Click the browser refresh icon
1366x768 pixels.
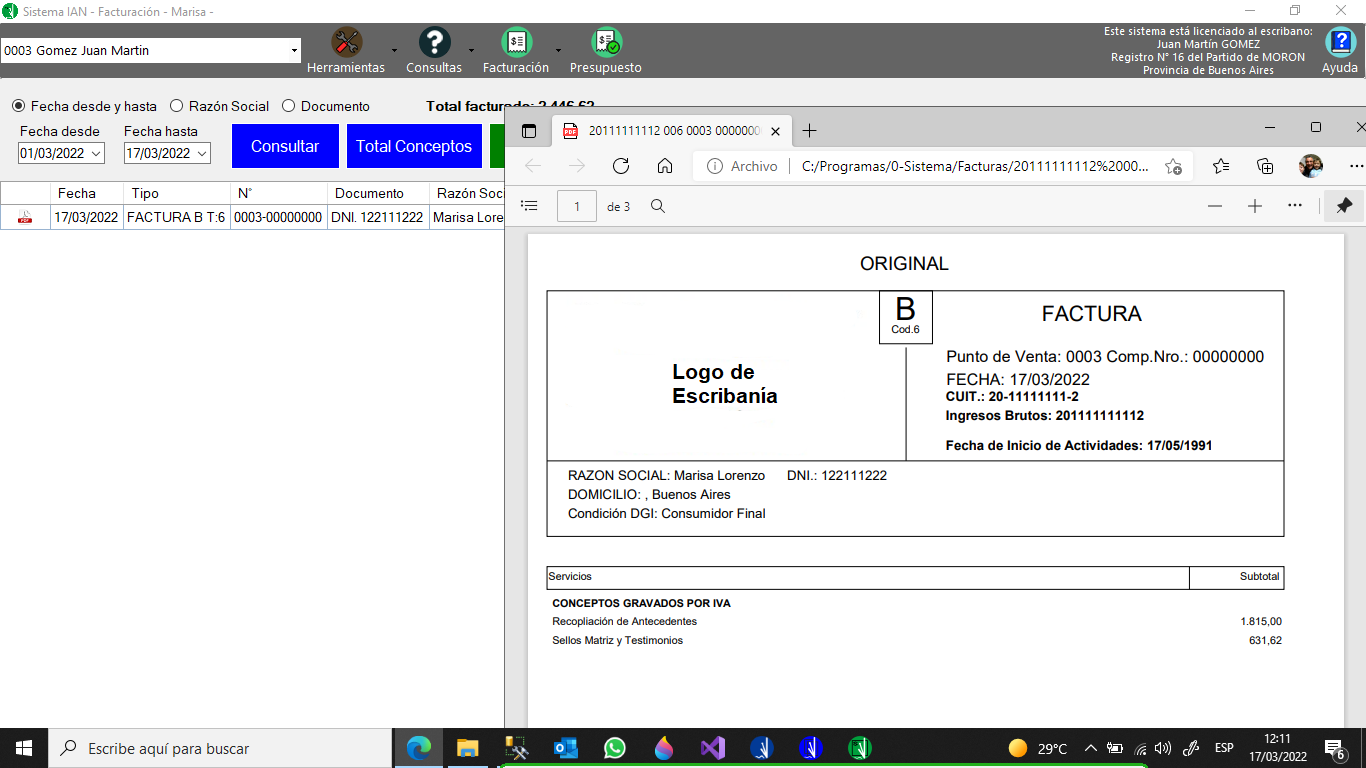(620, 166)
